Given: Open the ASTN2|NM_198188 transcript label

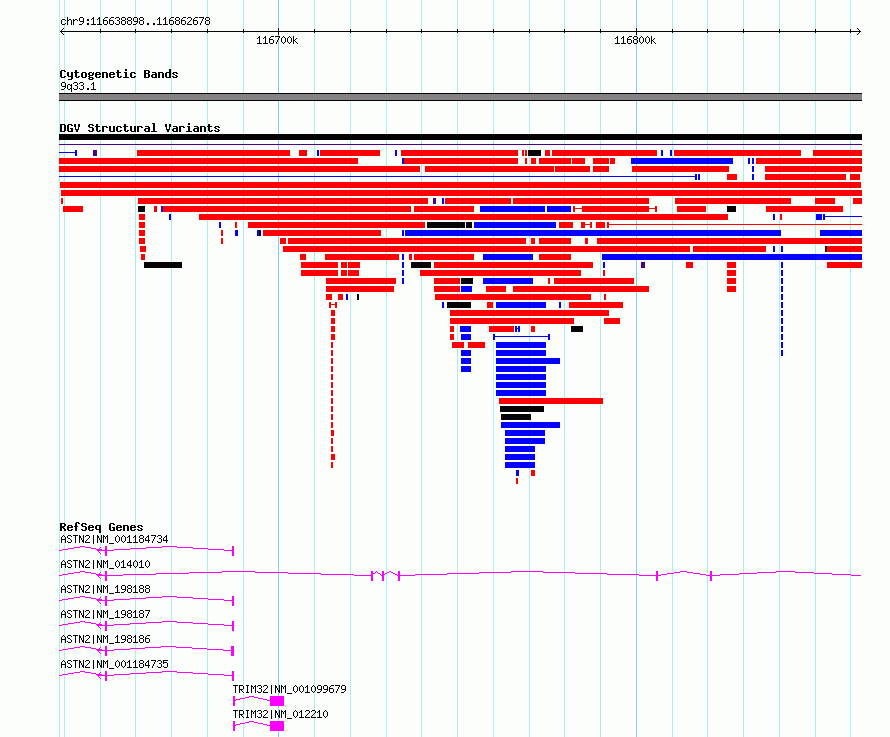Looking at the screenshot, I should [x=105, y=589].
